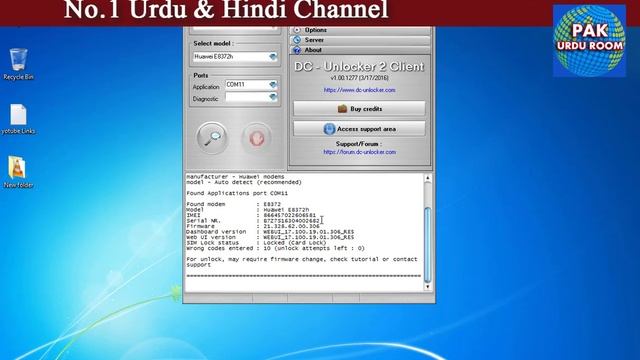Click the SIM Lock status line
The height and width of the screenshot is (360, 640).
point(256,242)
